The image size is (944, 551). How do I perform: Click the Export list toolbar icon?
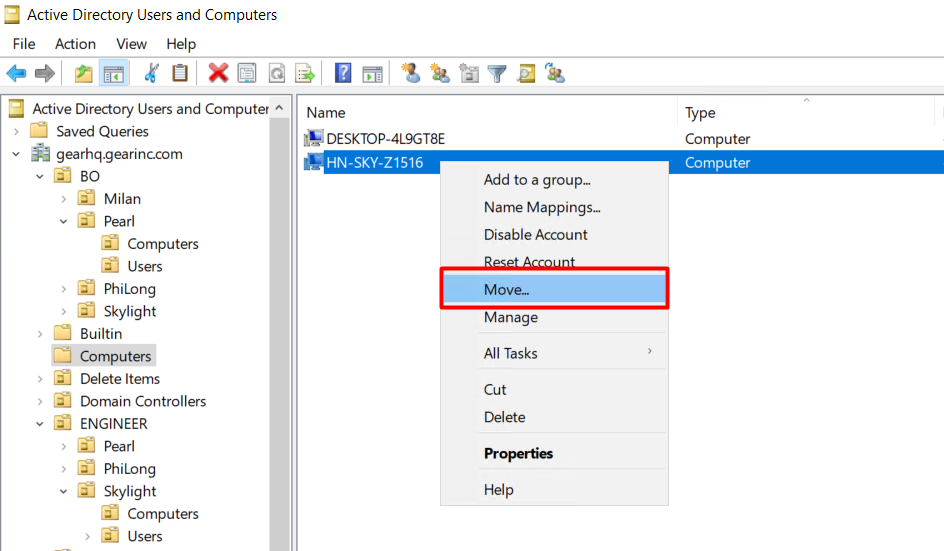point(305,73)
